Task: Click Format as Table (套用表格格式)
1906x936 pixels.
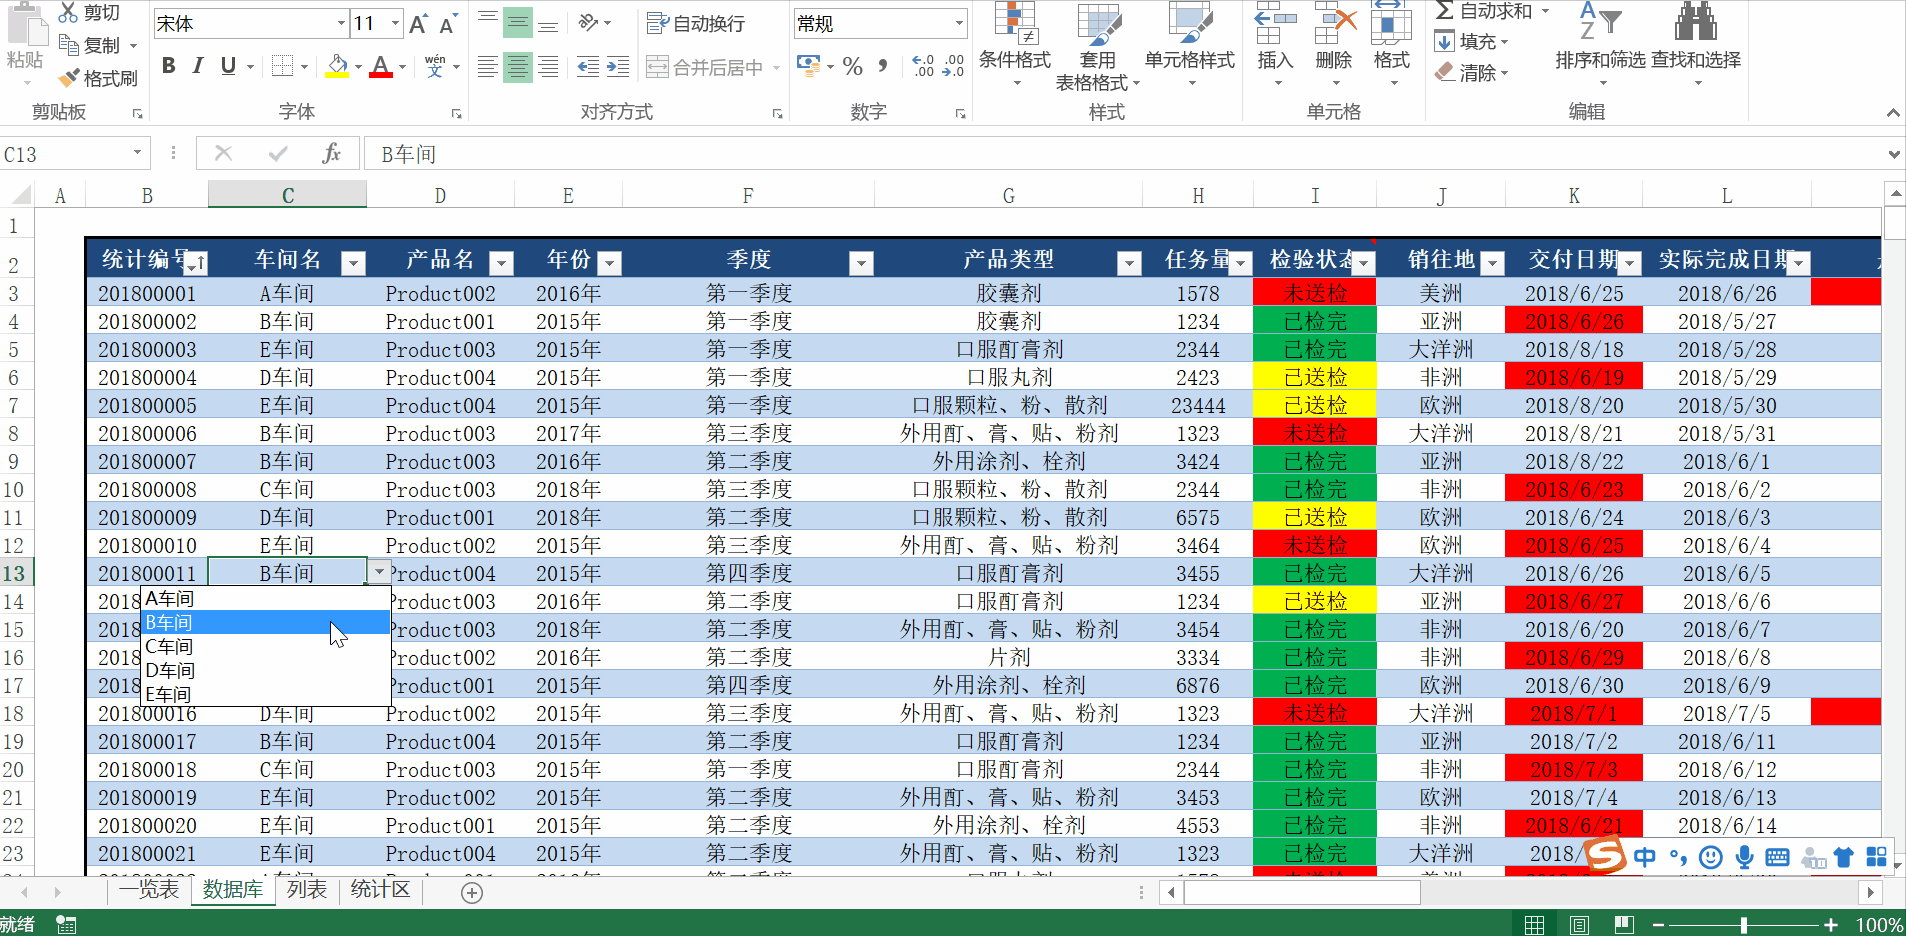Action: [1098, 45]
